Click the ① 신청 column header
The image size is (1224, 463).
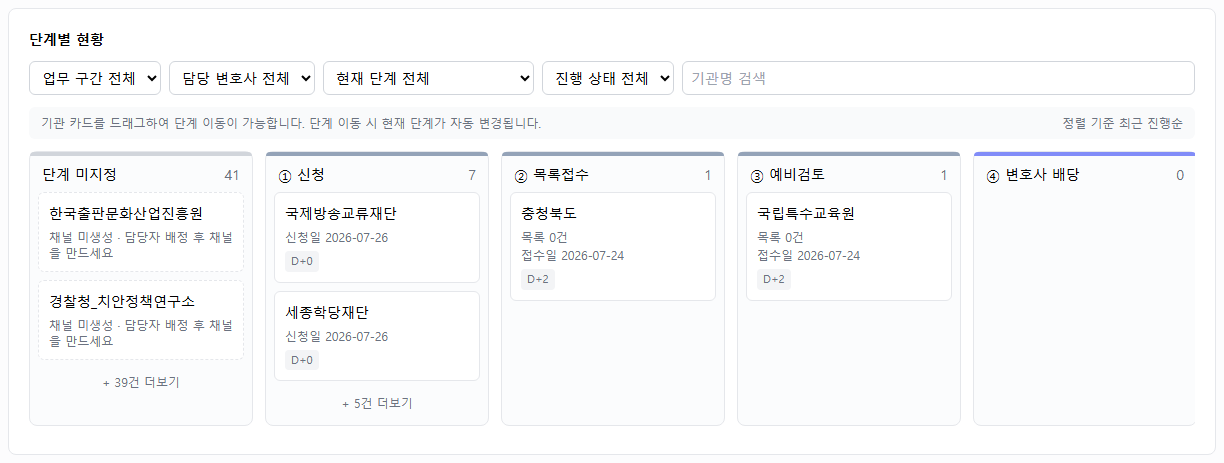point(377,175)
